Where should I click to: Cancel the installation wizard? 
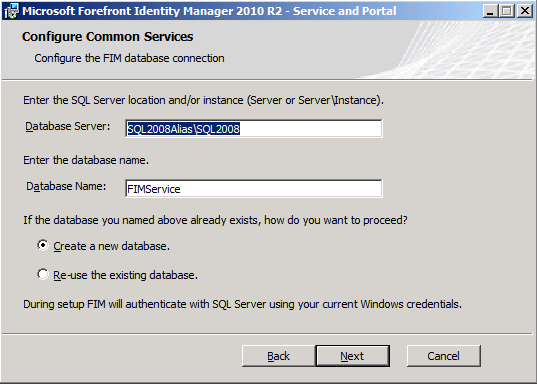[444, 356]
